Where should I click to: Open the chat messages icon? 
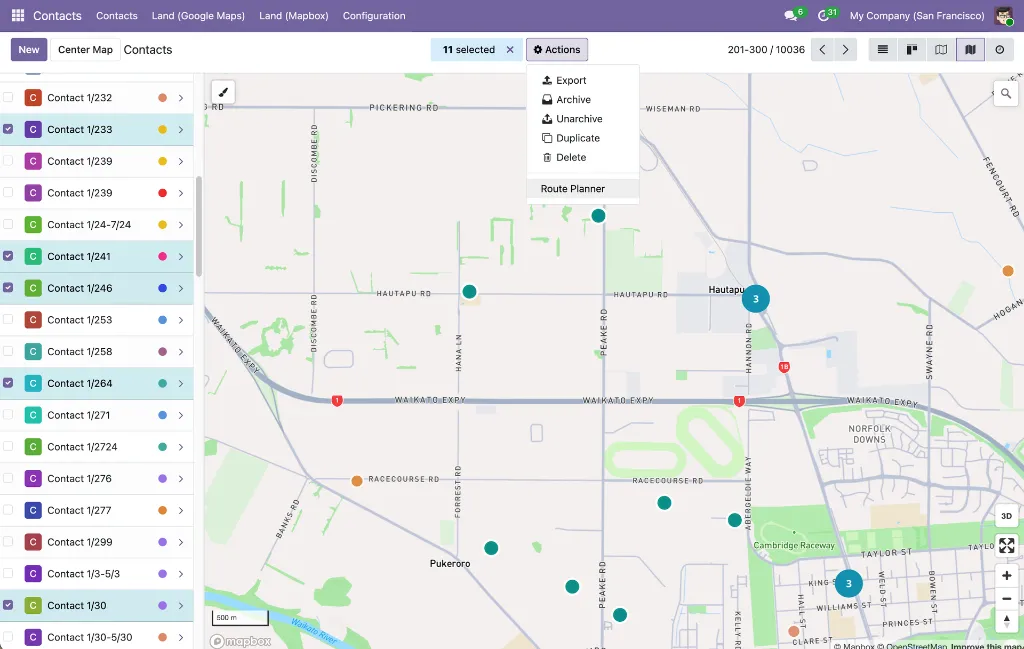click(792, 16)
